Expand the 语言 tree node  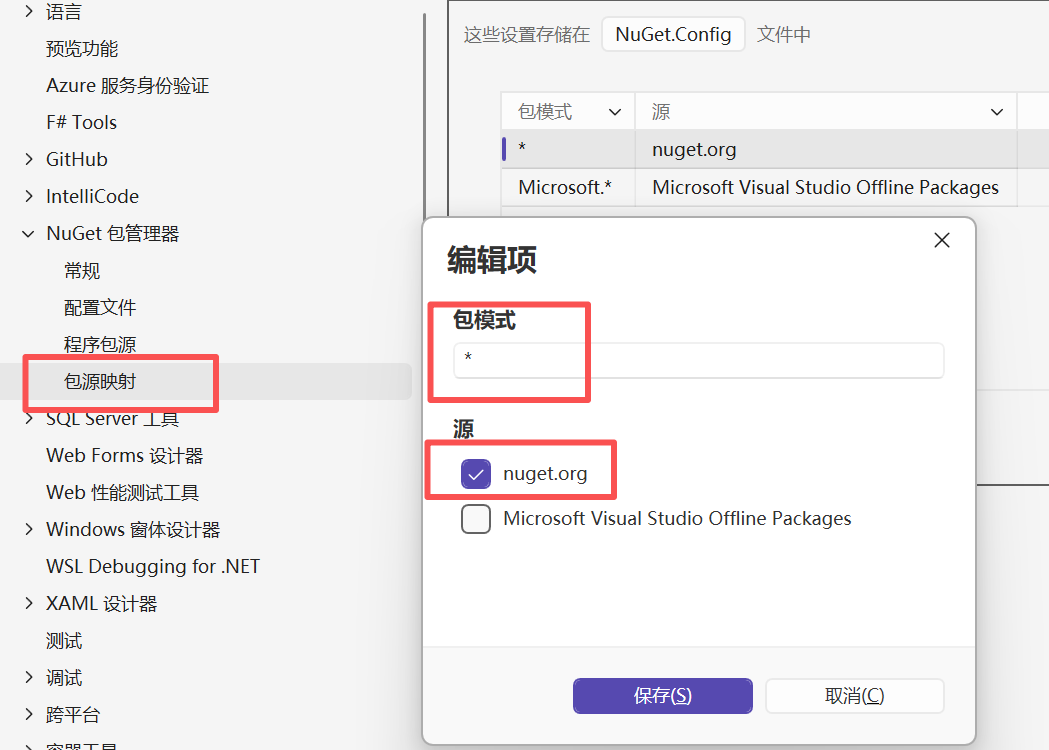(x=28, y=12)
